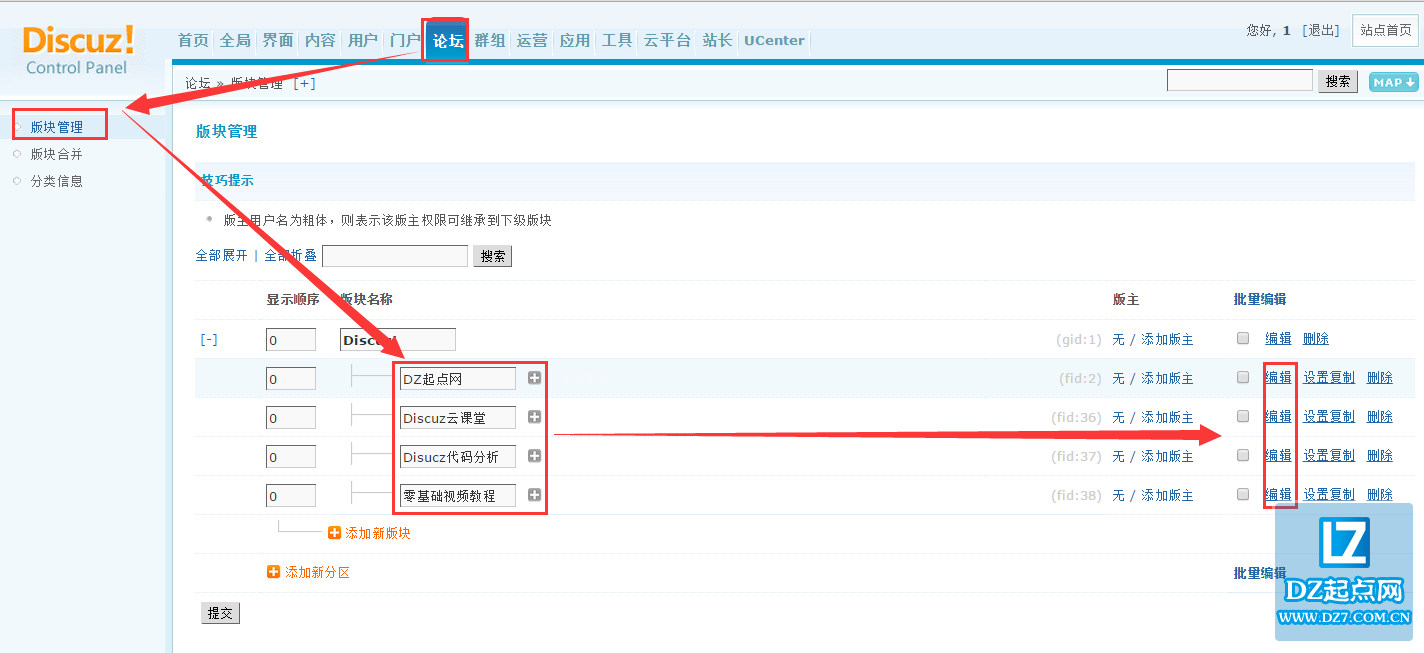This screenshot has height=653, width=1424.
Task: Open the 群组 top menu
Action: (x=490, y=40)
